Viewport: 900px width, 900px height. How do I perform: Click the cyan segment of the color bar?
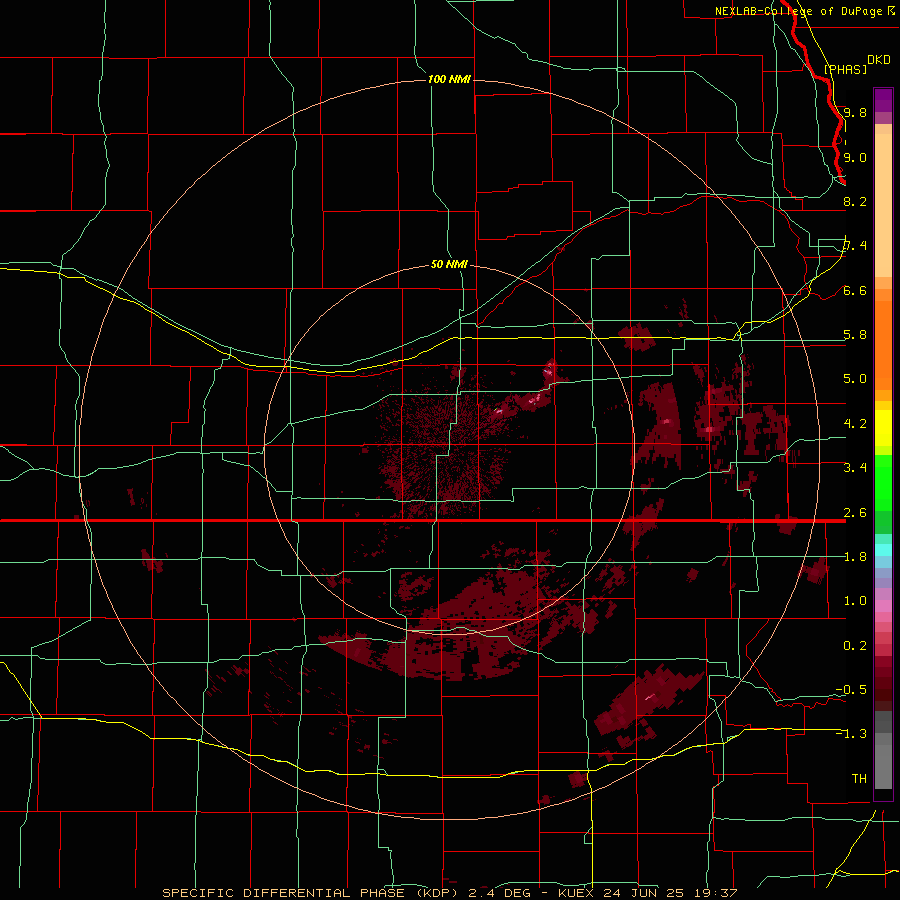point(883,550)
